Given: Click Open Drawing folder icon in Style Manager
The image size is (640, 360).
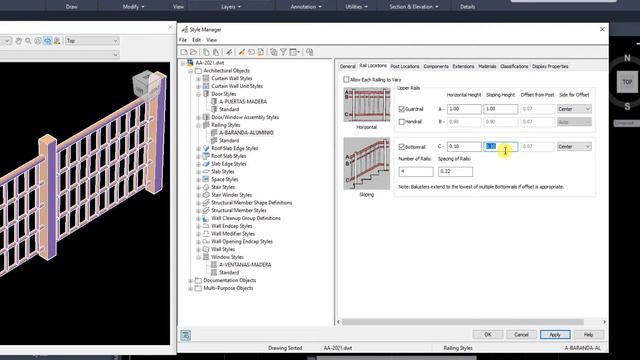Looking at the screenshot, I should click(x=193, y=52).
